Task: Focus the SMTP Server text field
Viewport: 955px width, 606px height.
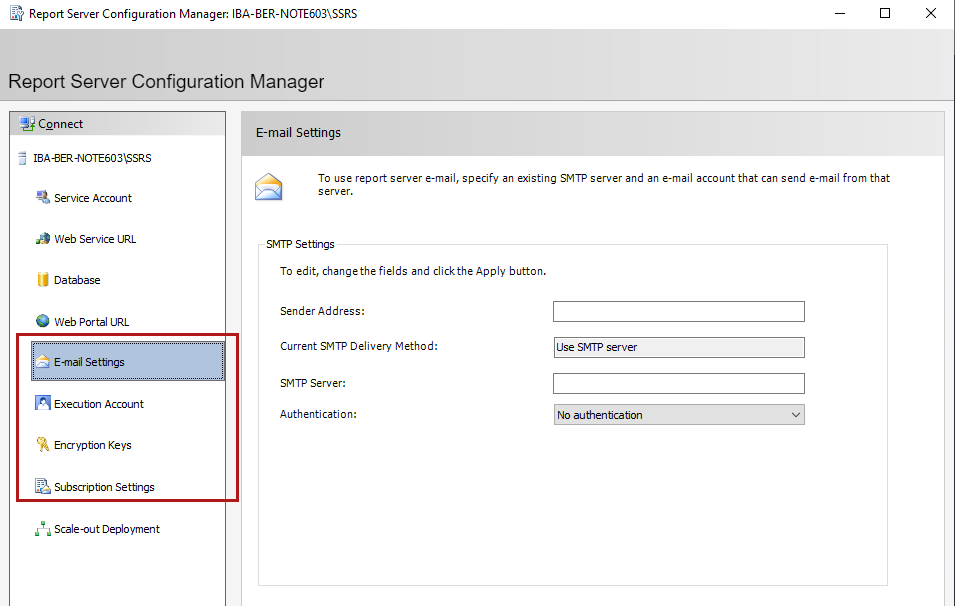Action: (679, 384)
